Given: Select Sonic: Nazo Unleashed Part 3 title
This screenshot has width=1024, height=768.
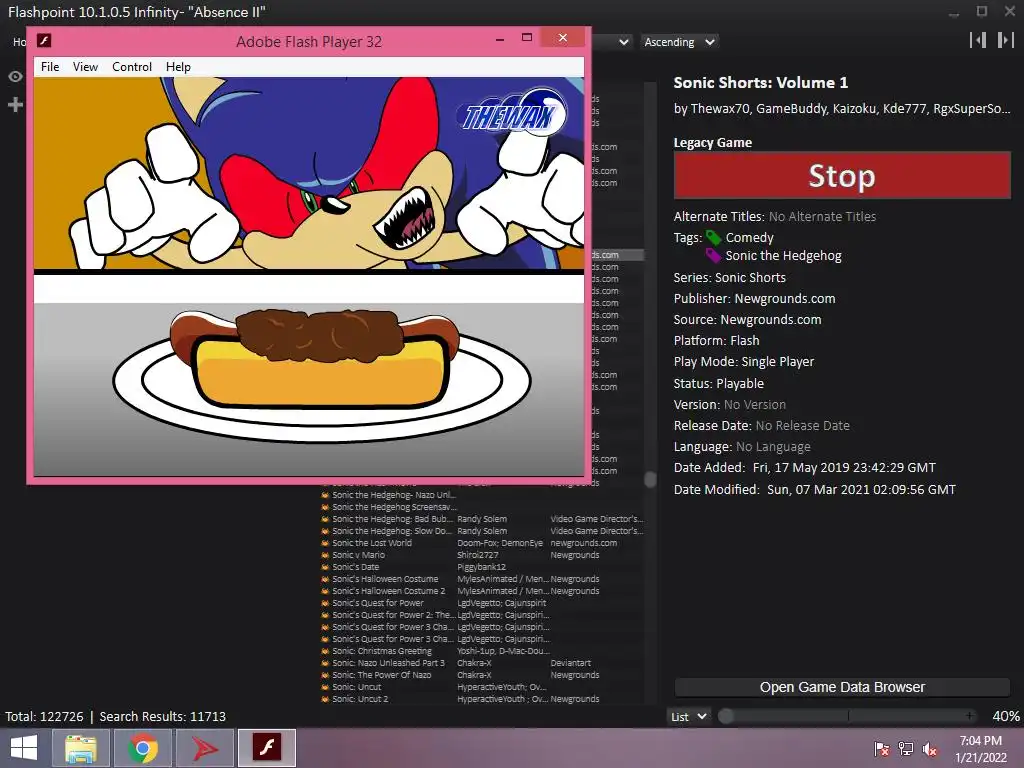Looking at the screenshot, I should [x=389, y=663].
